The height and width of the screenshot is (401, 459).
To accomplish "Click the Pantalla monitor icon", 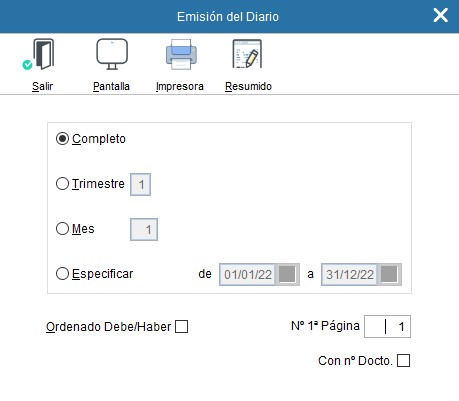I will pyautogui.click(x=112, y=54).
